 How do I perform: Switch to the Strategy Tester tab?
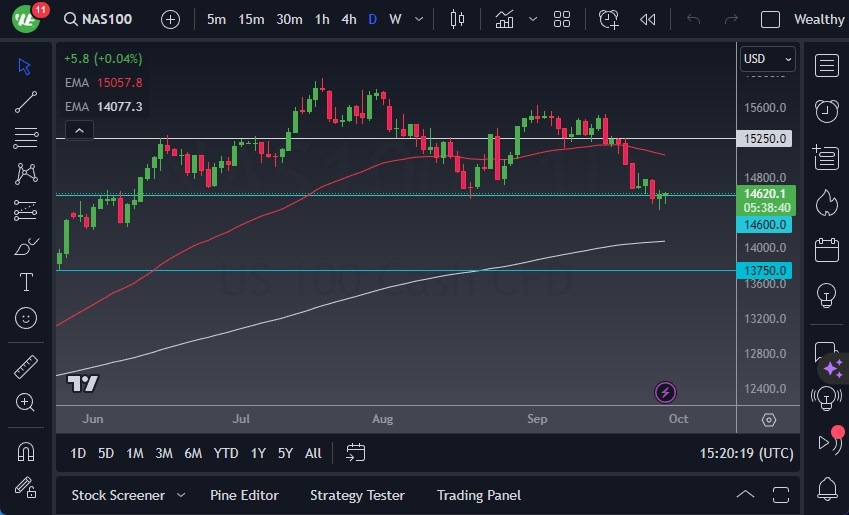[357, 495]
